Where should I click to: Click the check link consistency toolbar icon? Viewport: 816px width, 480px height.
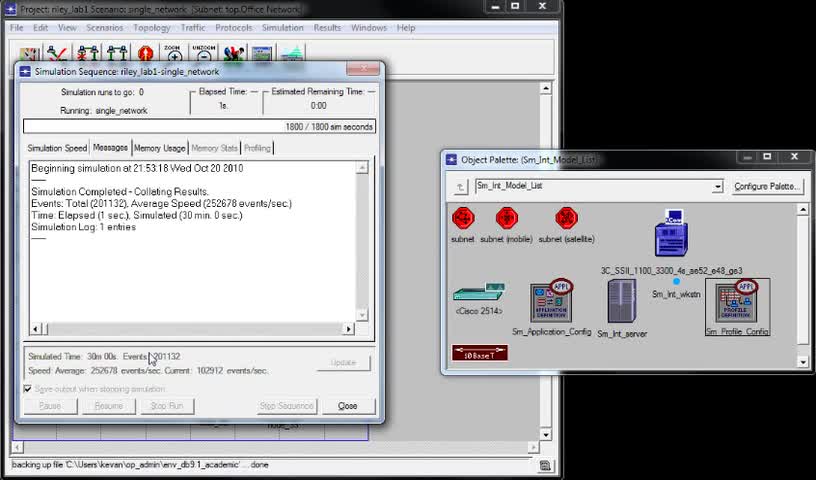pyautogui.click(x=57, y=53)
